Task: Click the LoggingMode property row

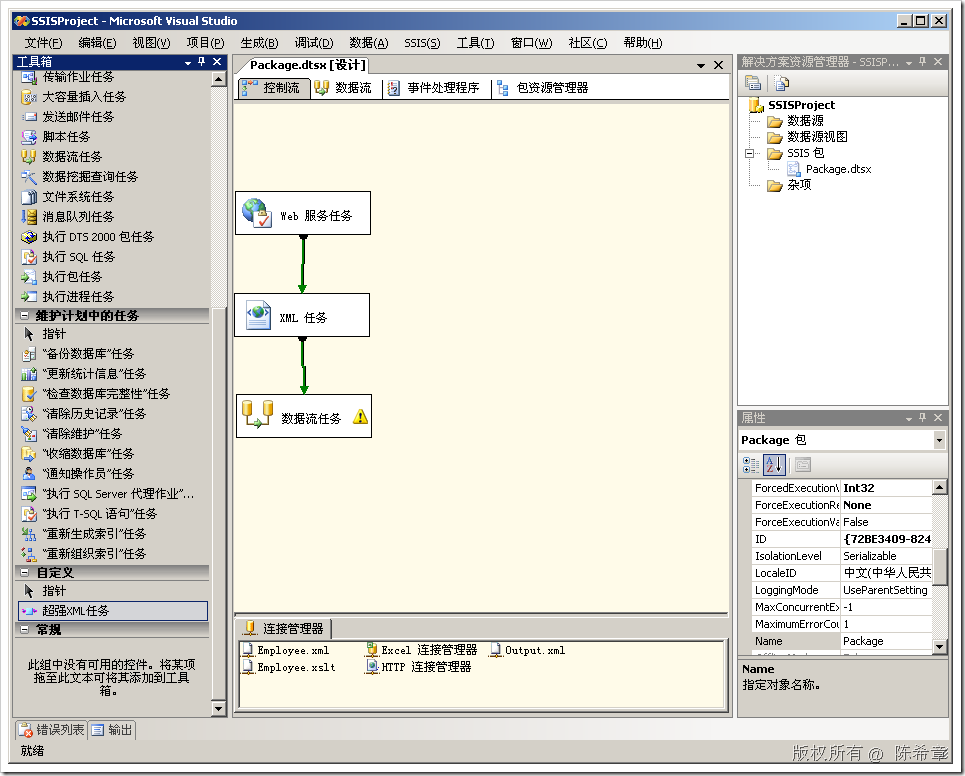Action: [842, 590]
